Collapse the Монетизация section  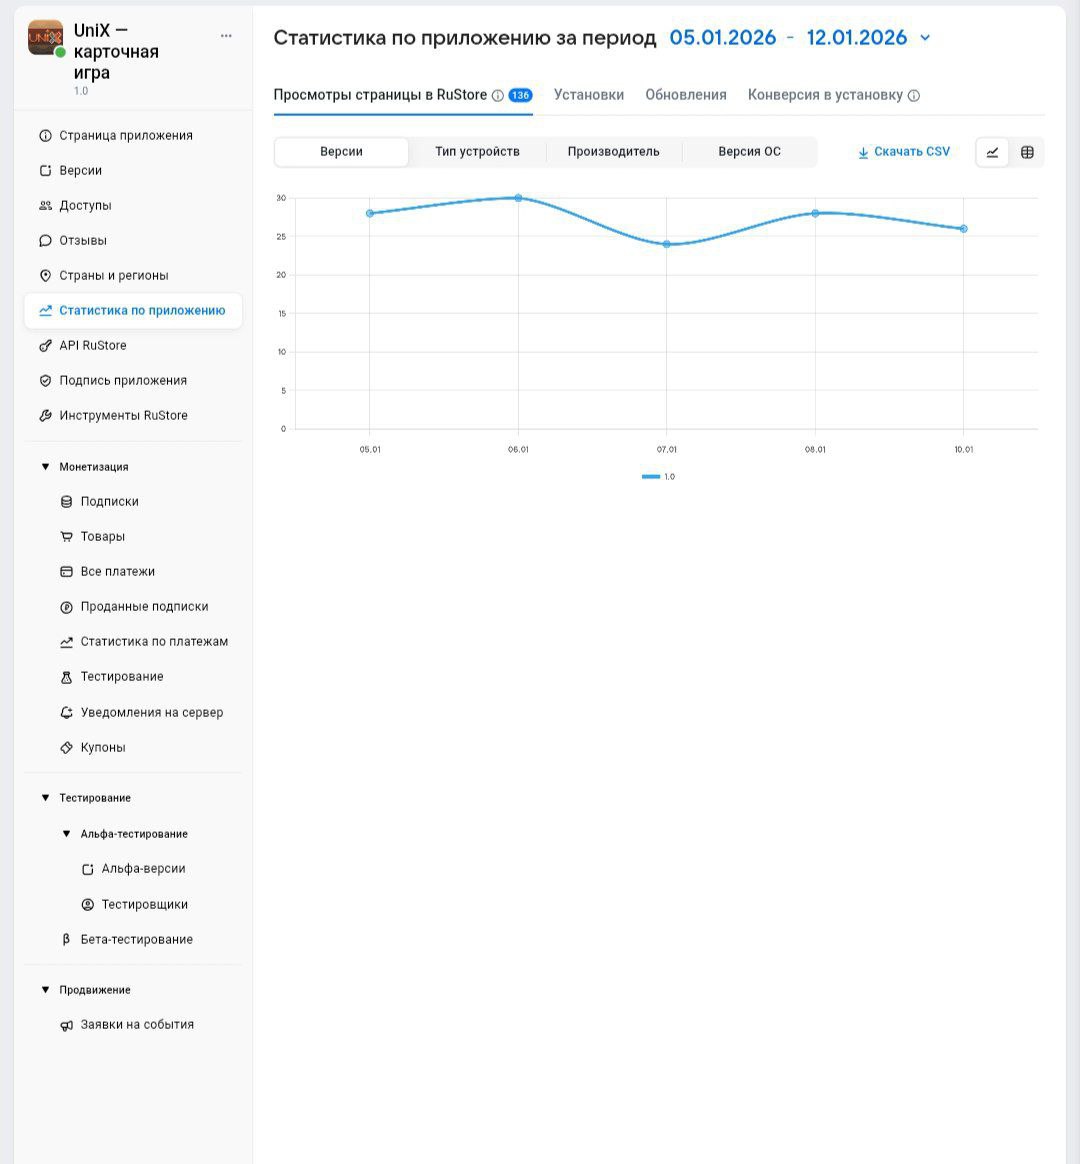(x=45, y=467)
